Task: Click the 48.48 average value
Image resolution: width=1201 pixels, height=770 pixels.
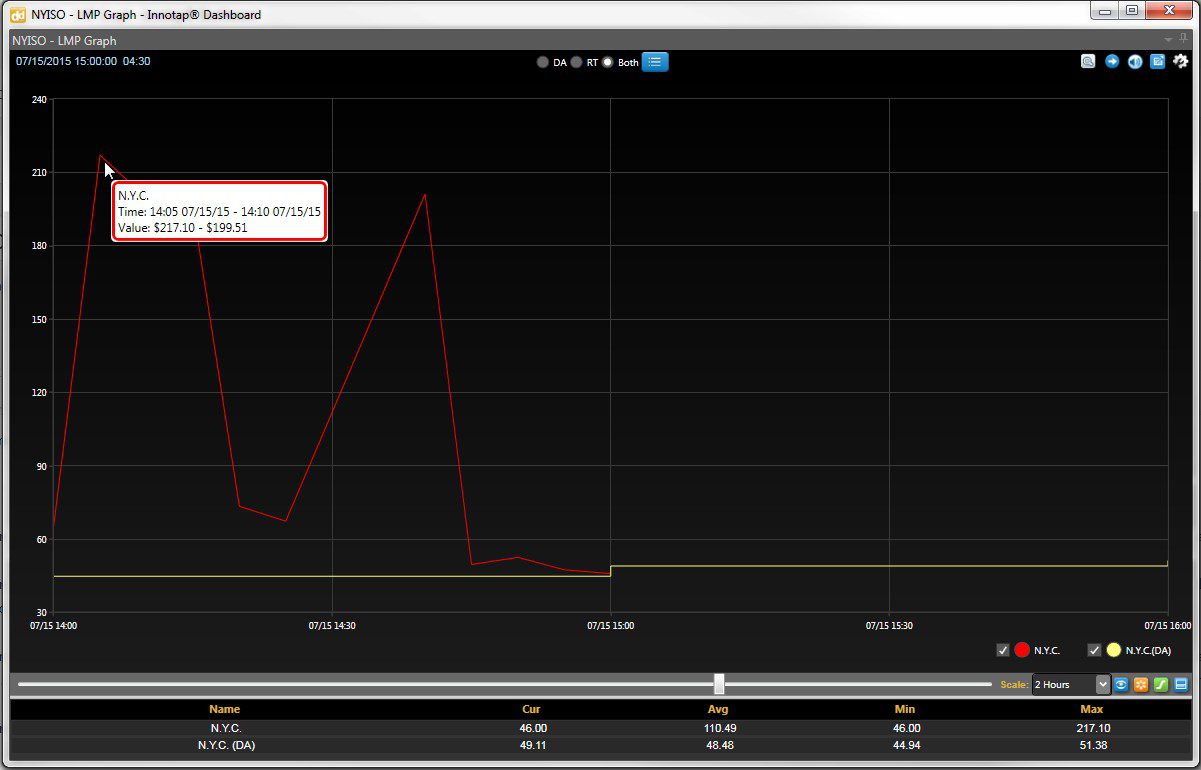Action: [719, 745]
